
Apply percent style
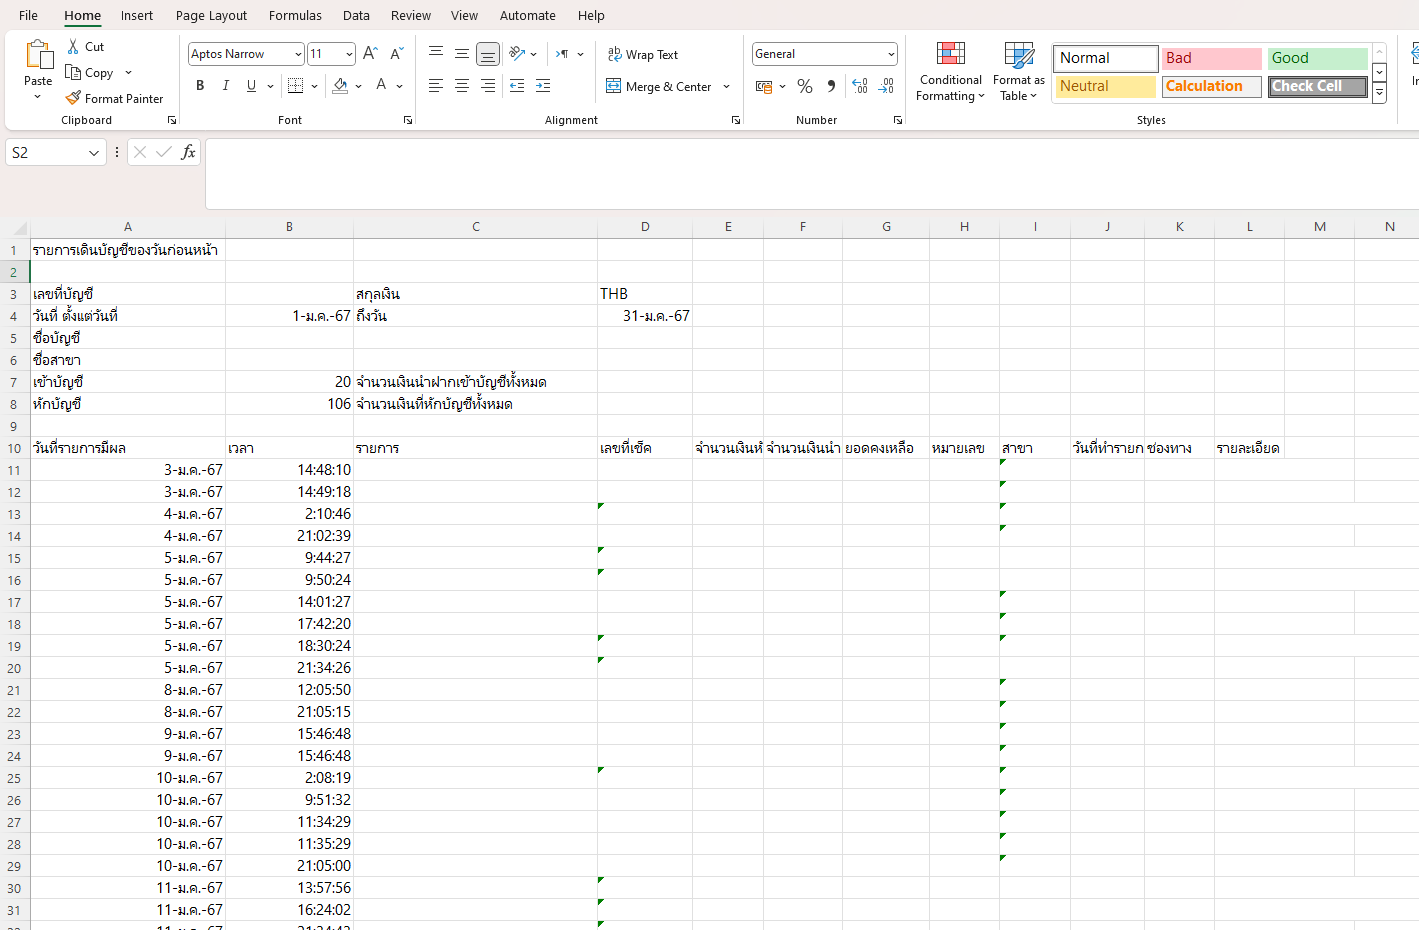805,87
